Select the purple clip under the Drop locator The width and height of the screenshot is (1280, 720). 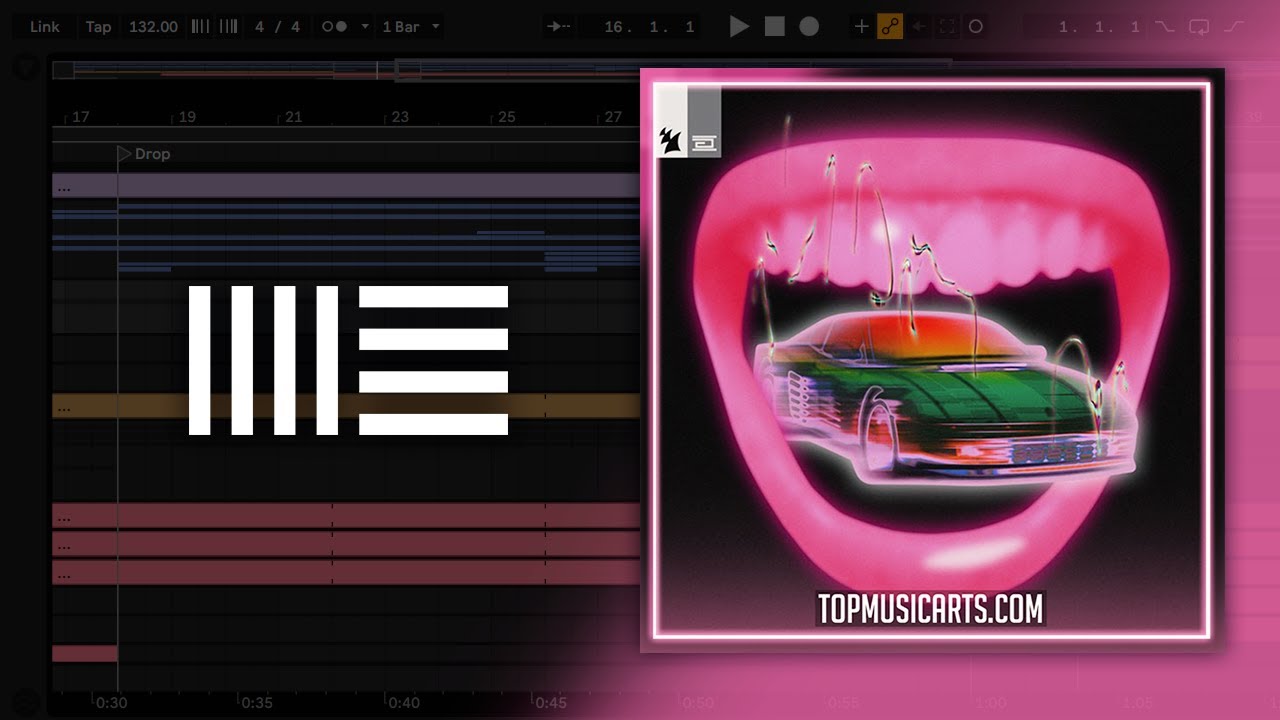346,185
